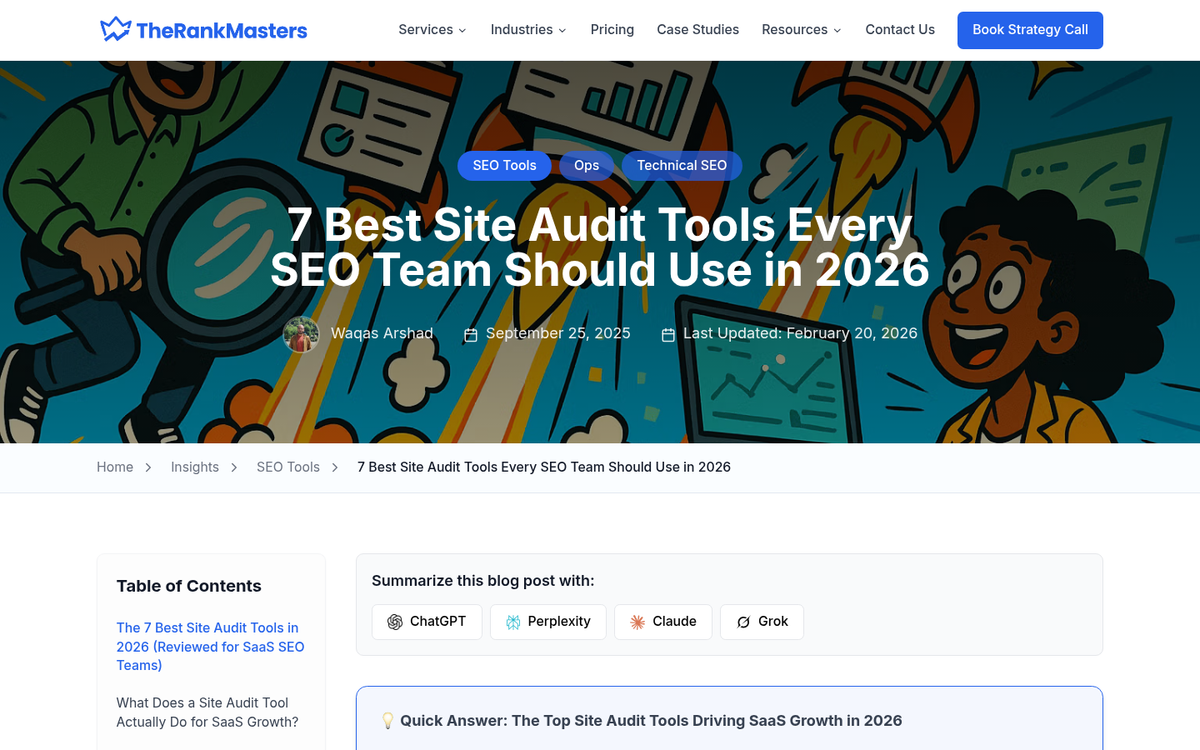Expand the Services dropdown menu

(432, 30)
